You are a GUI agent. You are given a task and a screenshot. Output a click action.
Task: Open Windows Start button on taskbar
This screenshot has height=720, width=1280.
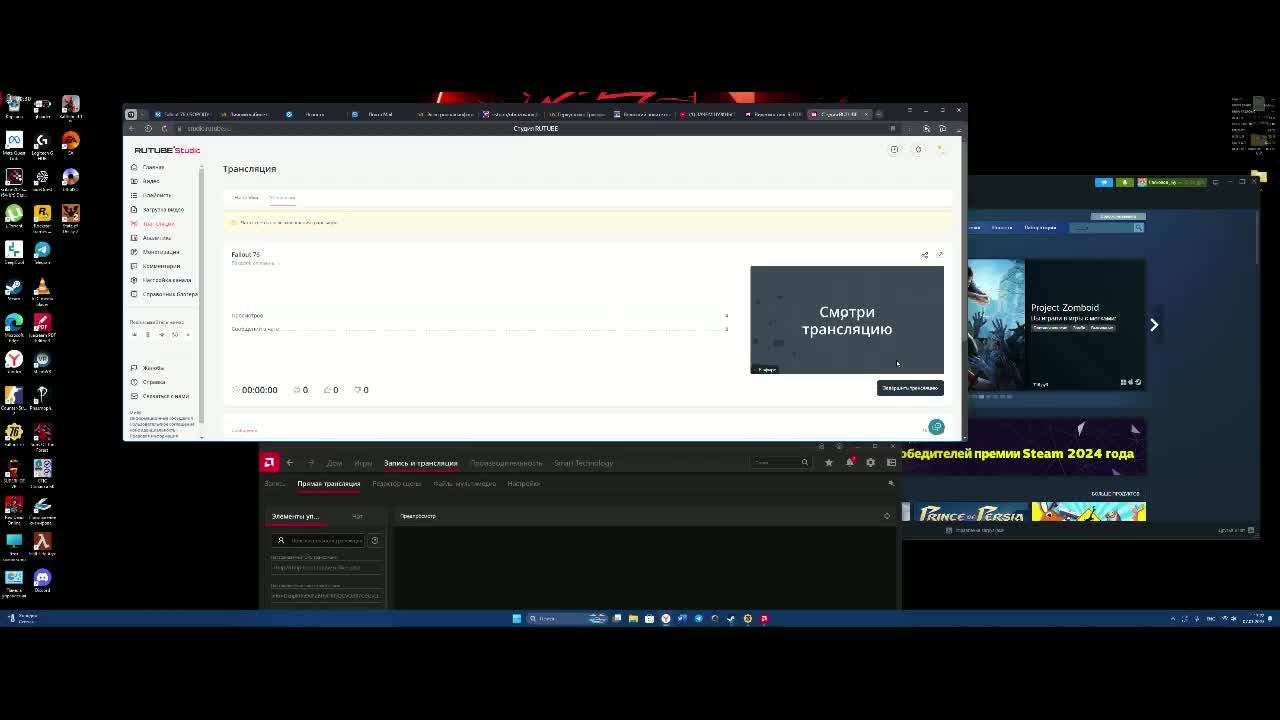[x=517, y=618]
